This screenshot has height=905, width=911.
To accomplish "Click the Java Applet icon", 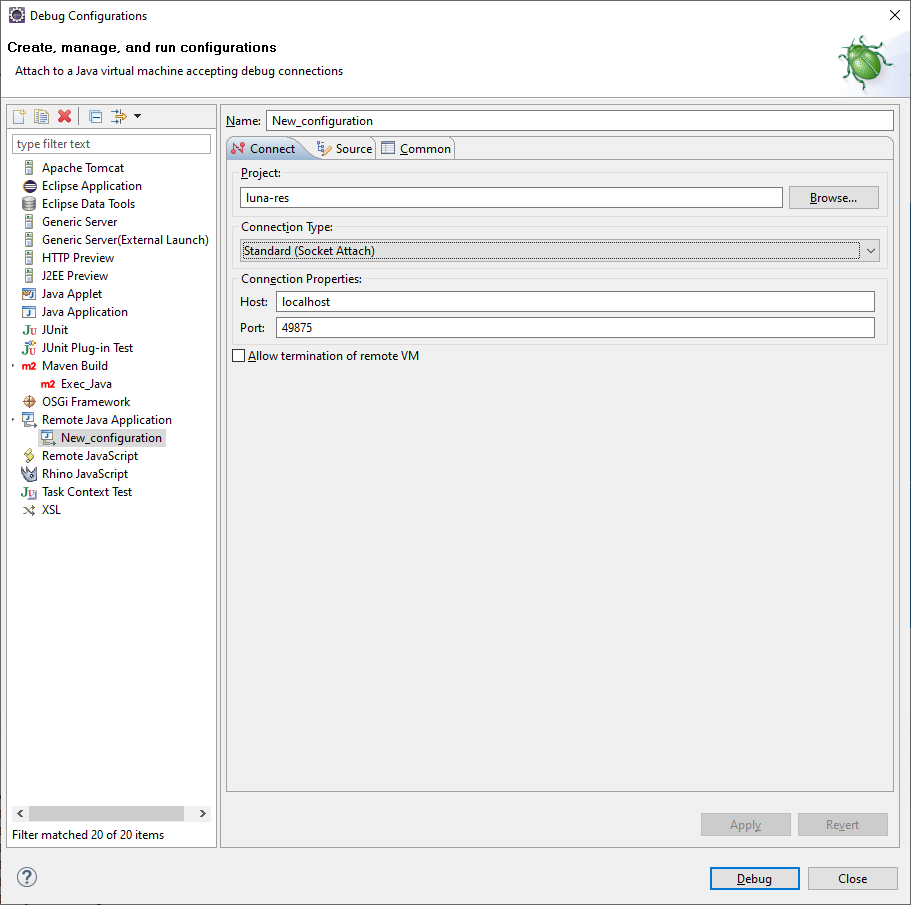I will click(29, 294).
